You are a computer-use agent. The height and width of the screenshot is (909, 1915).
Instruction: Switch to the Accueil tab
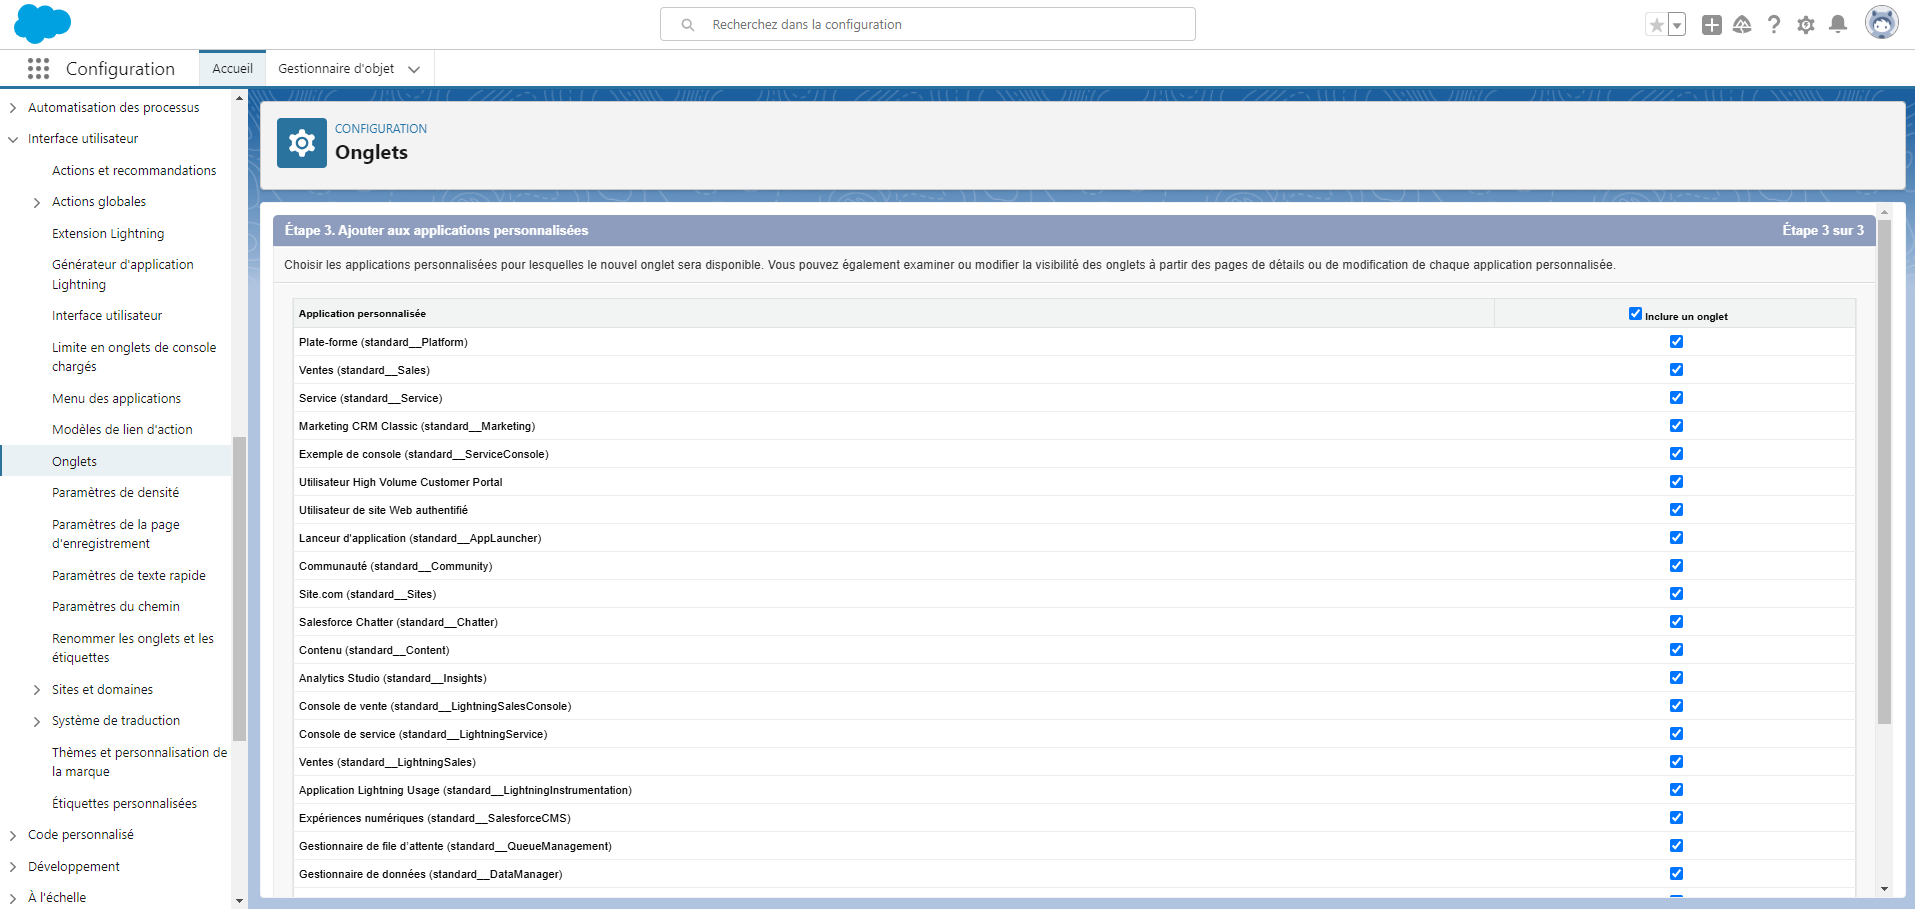click(232, 68)
